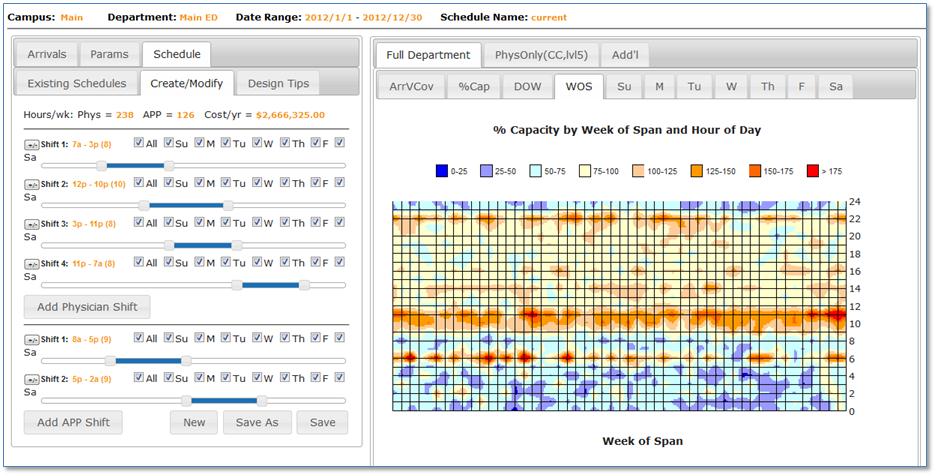Select the Full Department tab

[x=429, y=55]
